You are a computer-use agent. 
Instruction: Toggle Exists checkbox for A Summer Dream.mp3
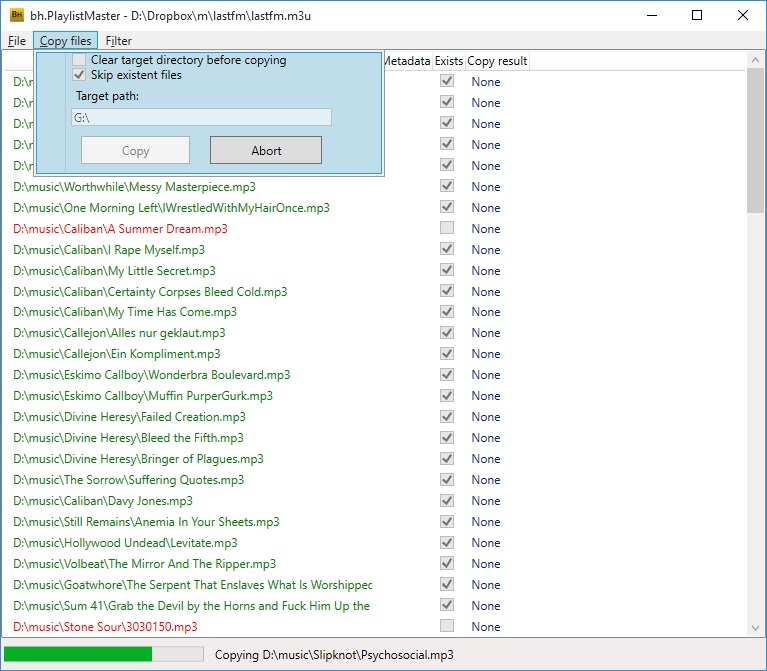447,229
